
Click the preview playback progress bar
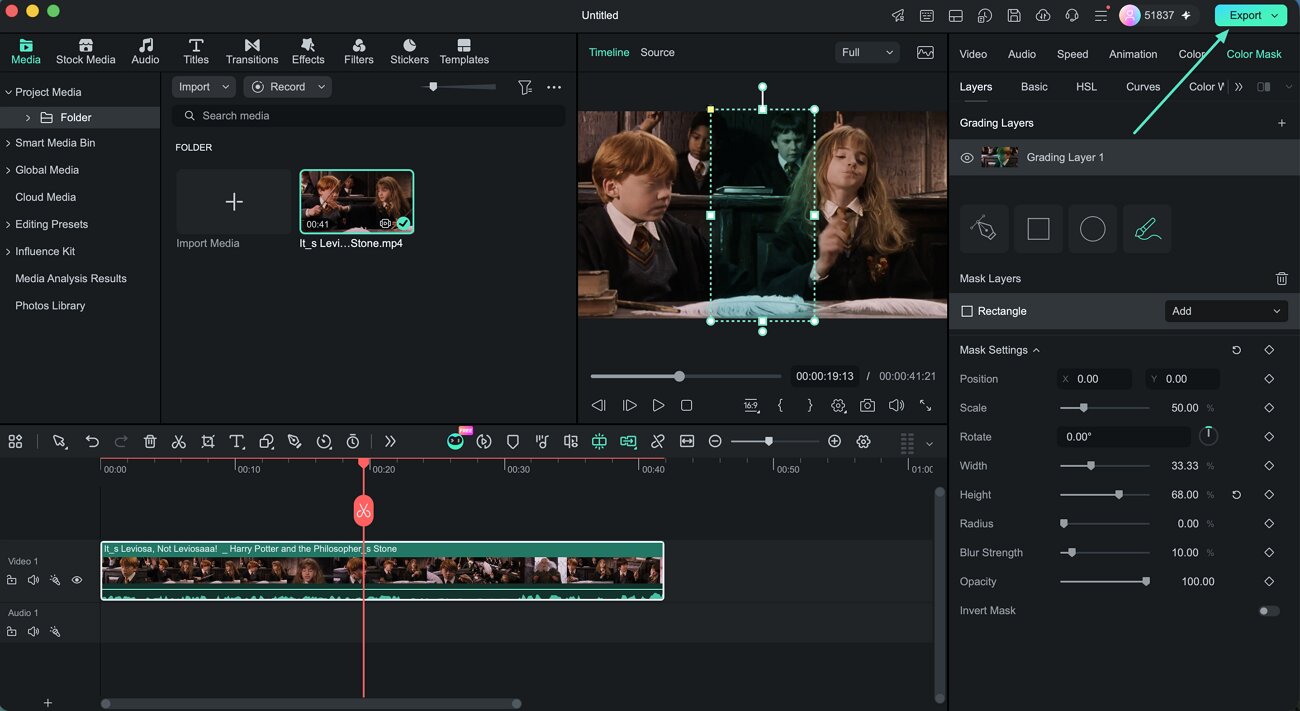pos(686,376)
